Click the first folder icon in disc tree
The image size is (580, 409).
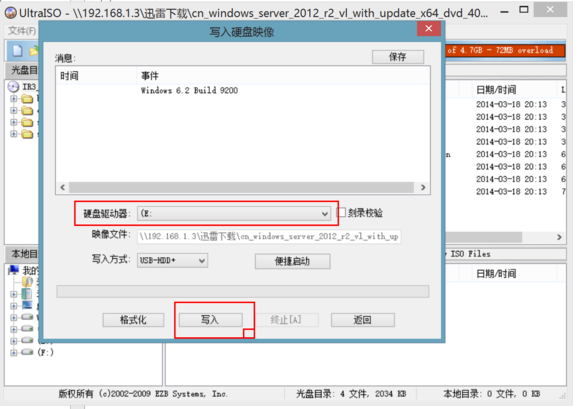27,99
